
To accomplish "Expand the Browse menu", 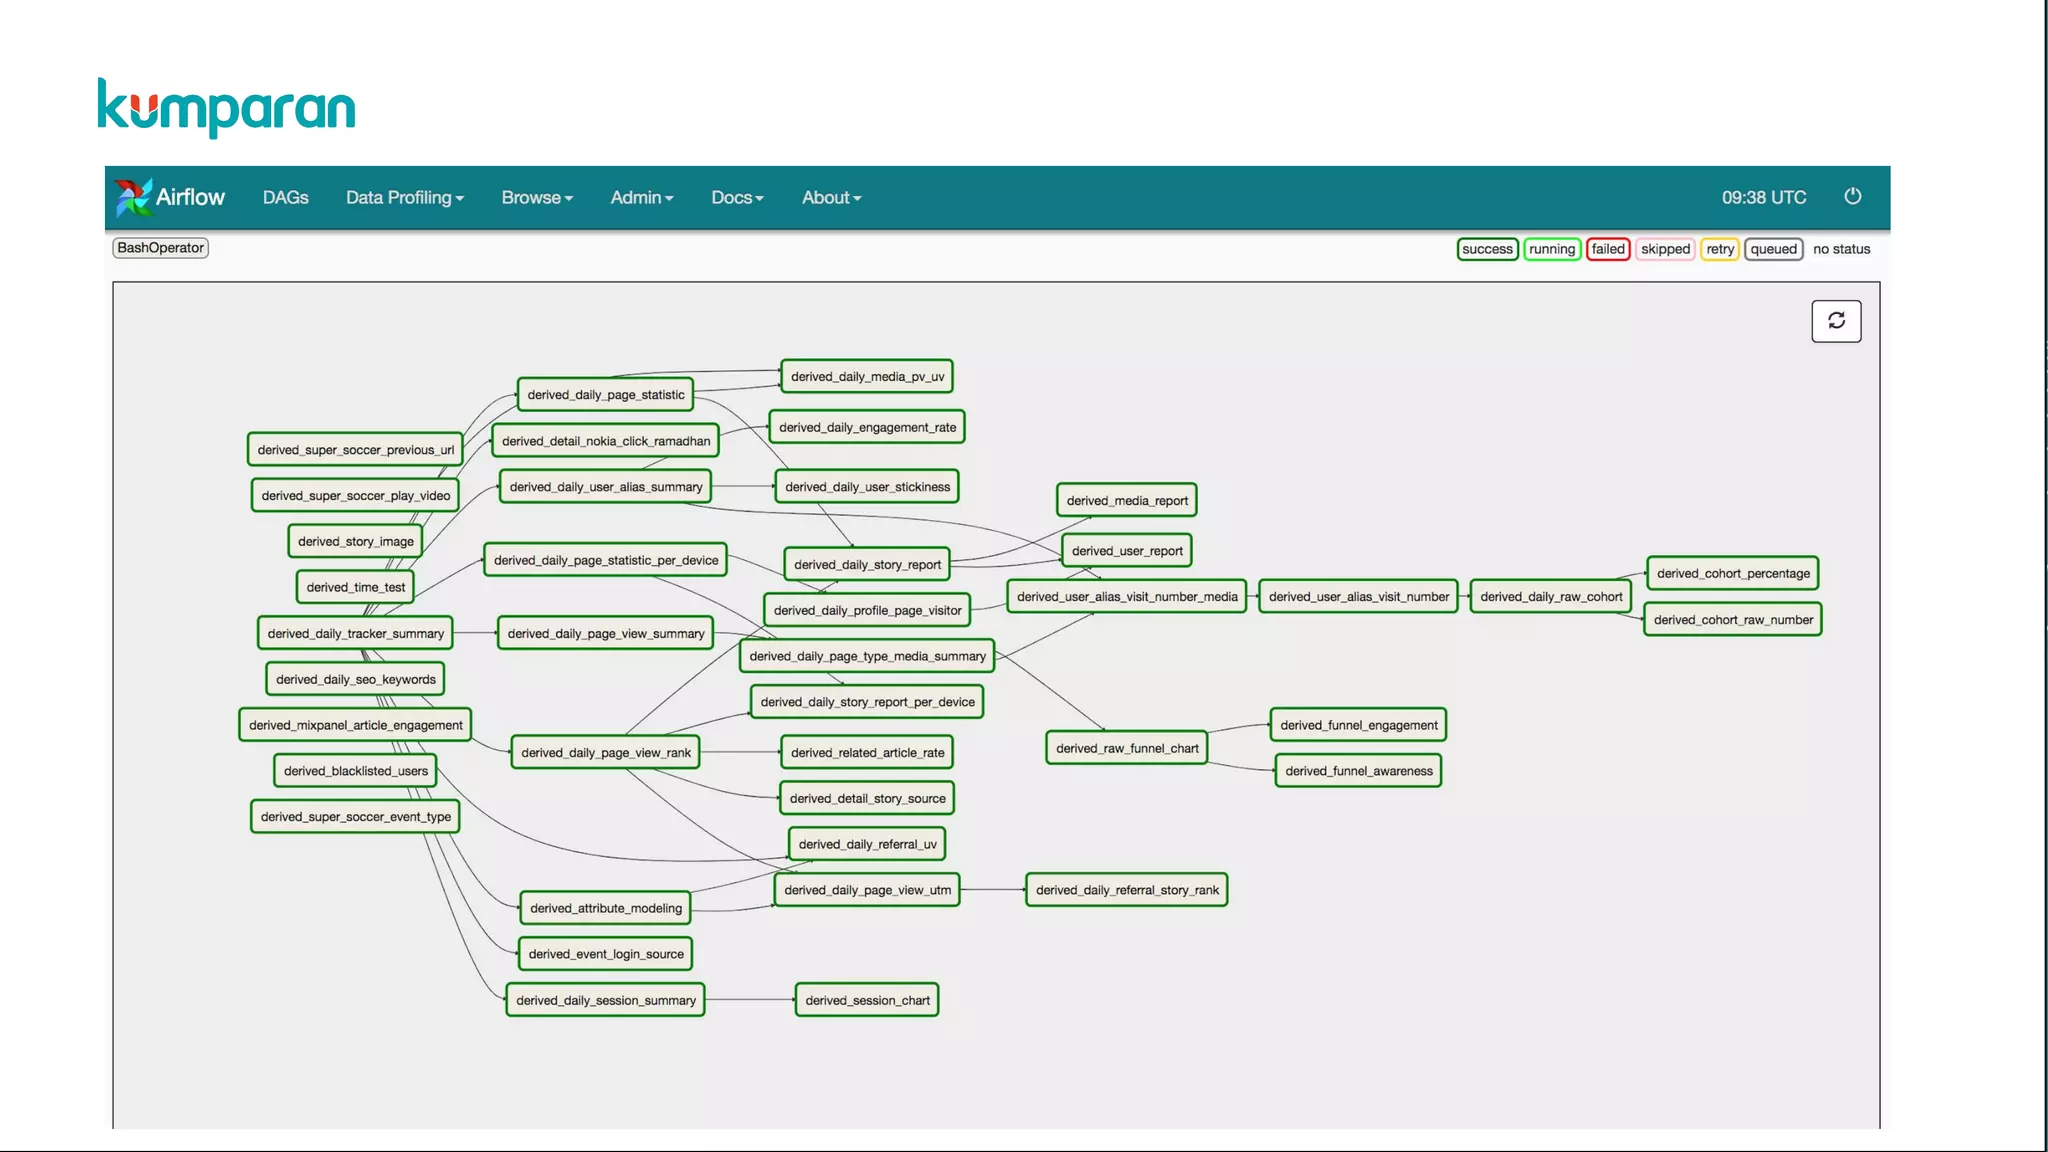I will coord(537,198).
